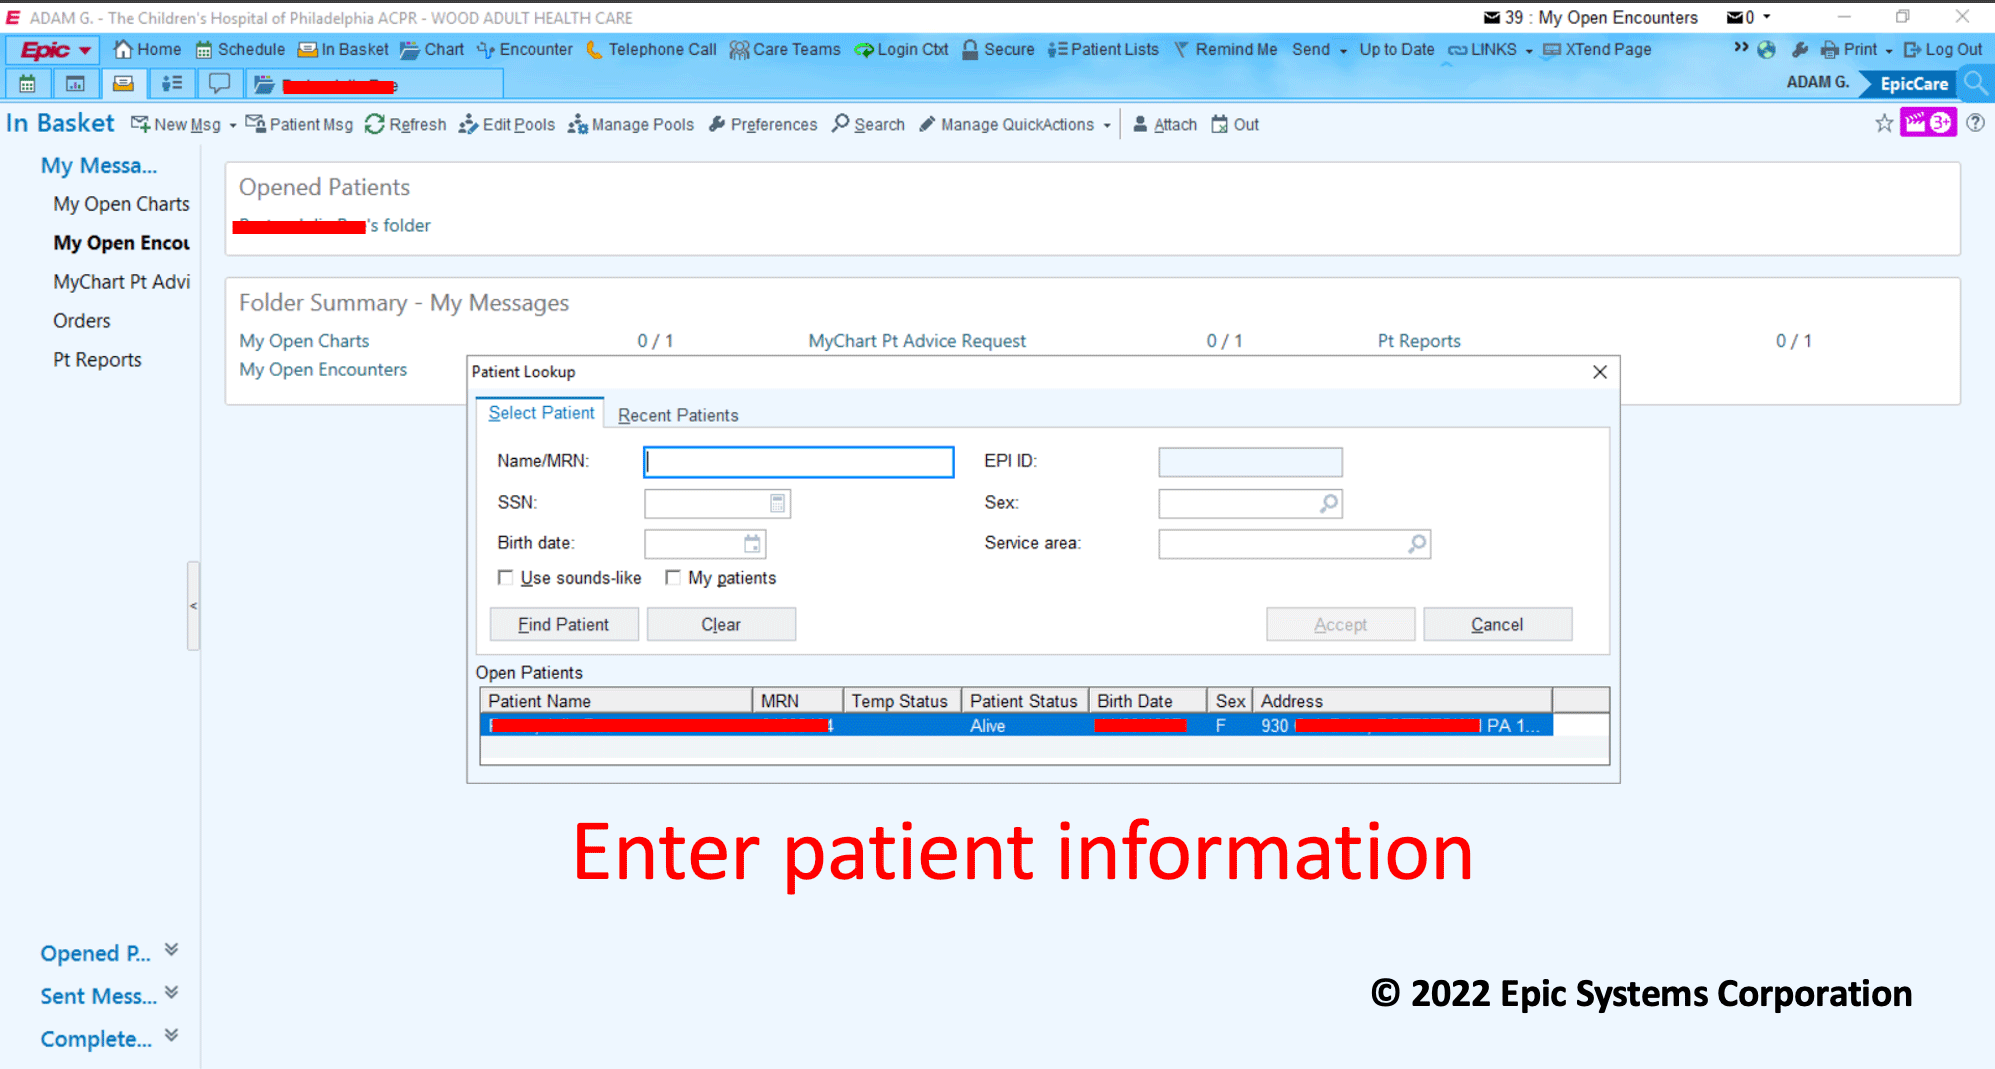Select the In Basket envelope workspace tab
The image size is (1995, 1069).
click(x=123, y=84)
